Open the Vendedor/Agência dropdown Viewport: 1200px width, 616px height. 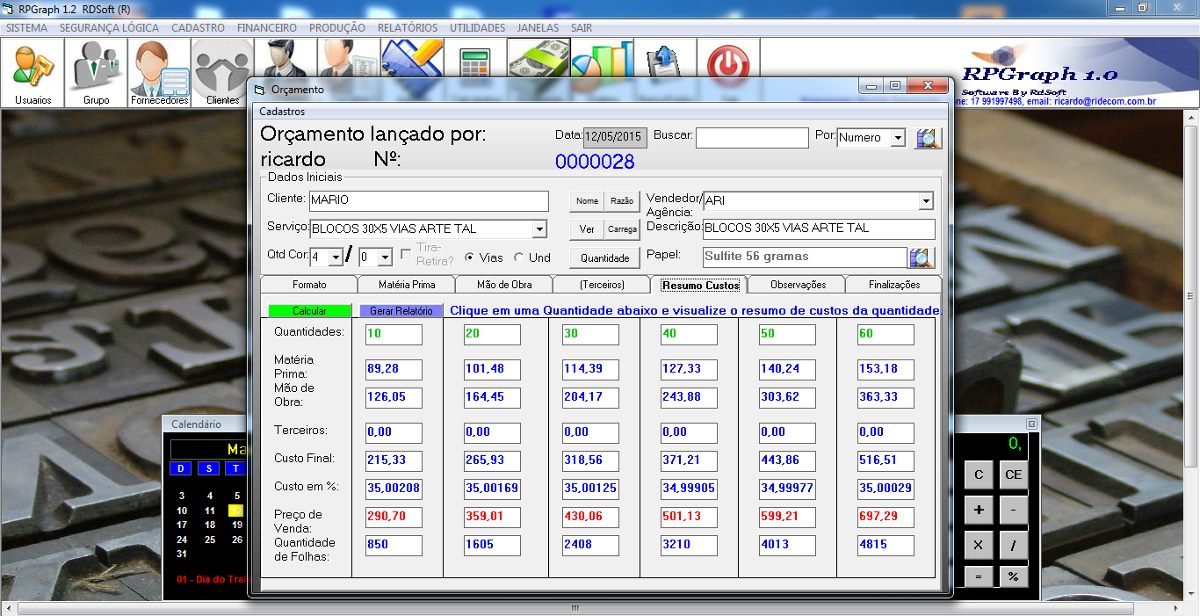[925, 201]
